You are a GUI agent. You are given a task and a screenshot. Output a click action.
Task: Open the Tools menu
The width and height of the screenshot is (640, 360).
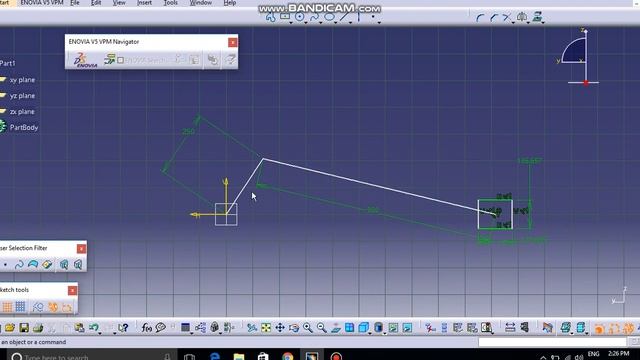coord(171,3)
